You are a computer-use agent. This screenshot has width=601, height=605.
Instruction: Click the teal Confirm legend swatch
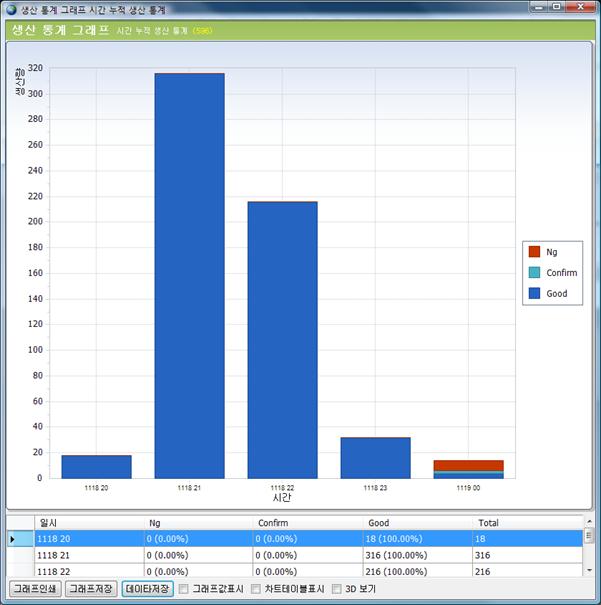534,272
